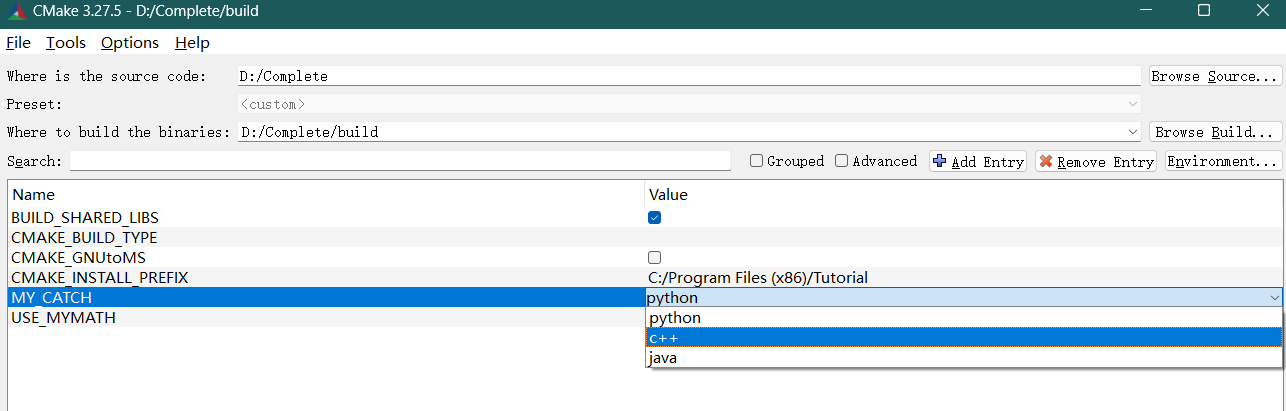Click the Browse Build button
Image resolution: width=1286 pixels, height=411 pixels.
(1216, 132)
